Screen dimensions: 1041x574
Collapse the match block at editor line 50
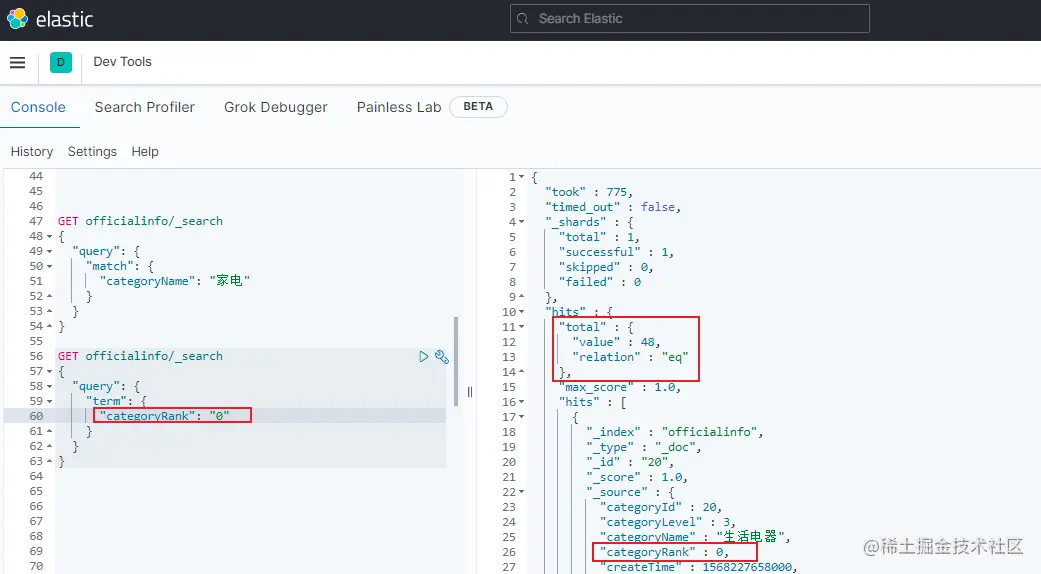click(x=49, y=266)
